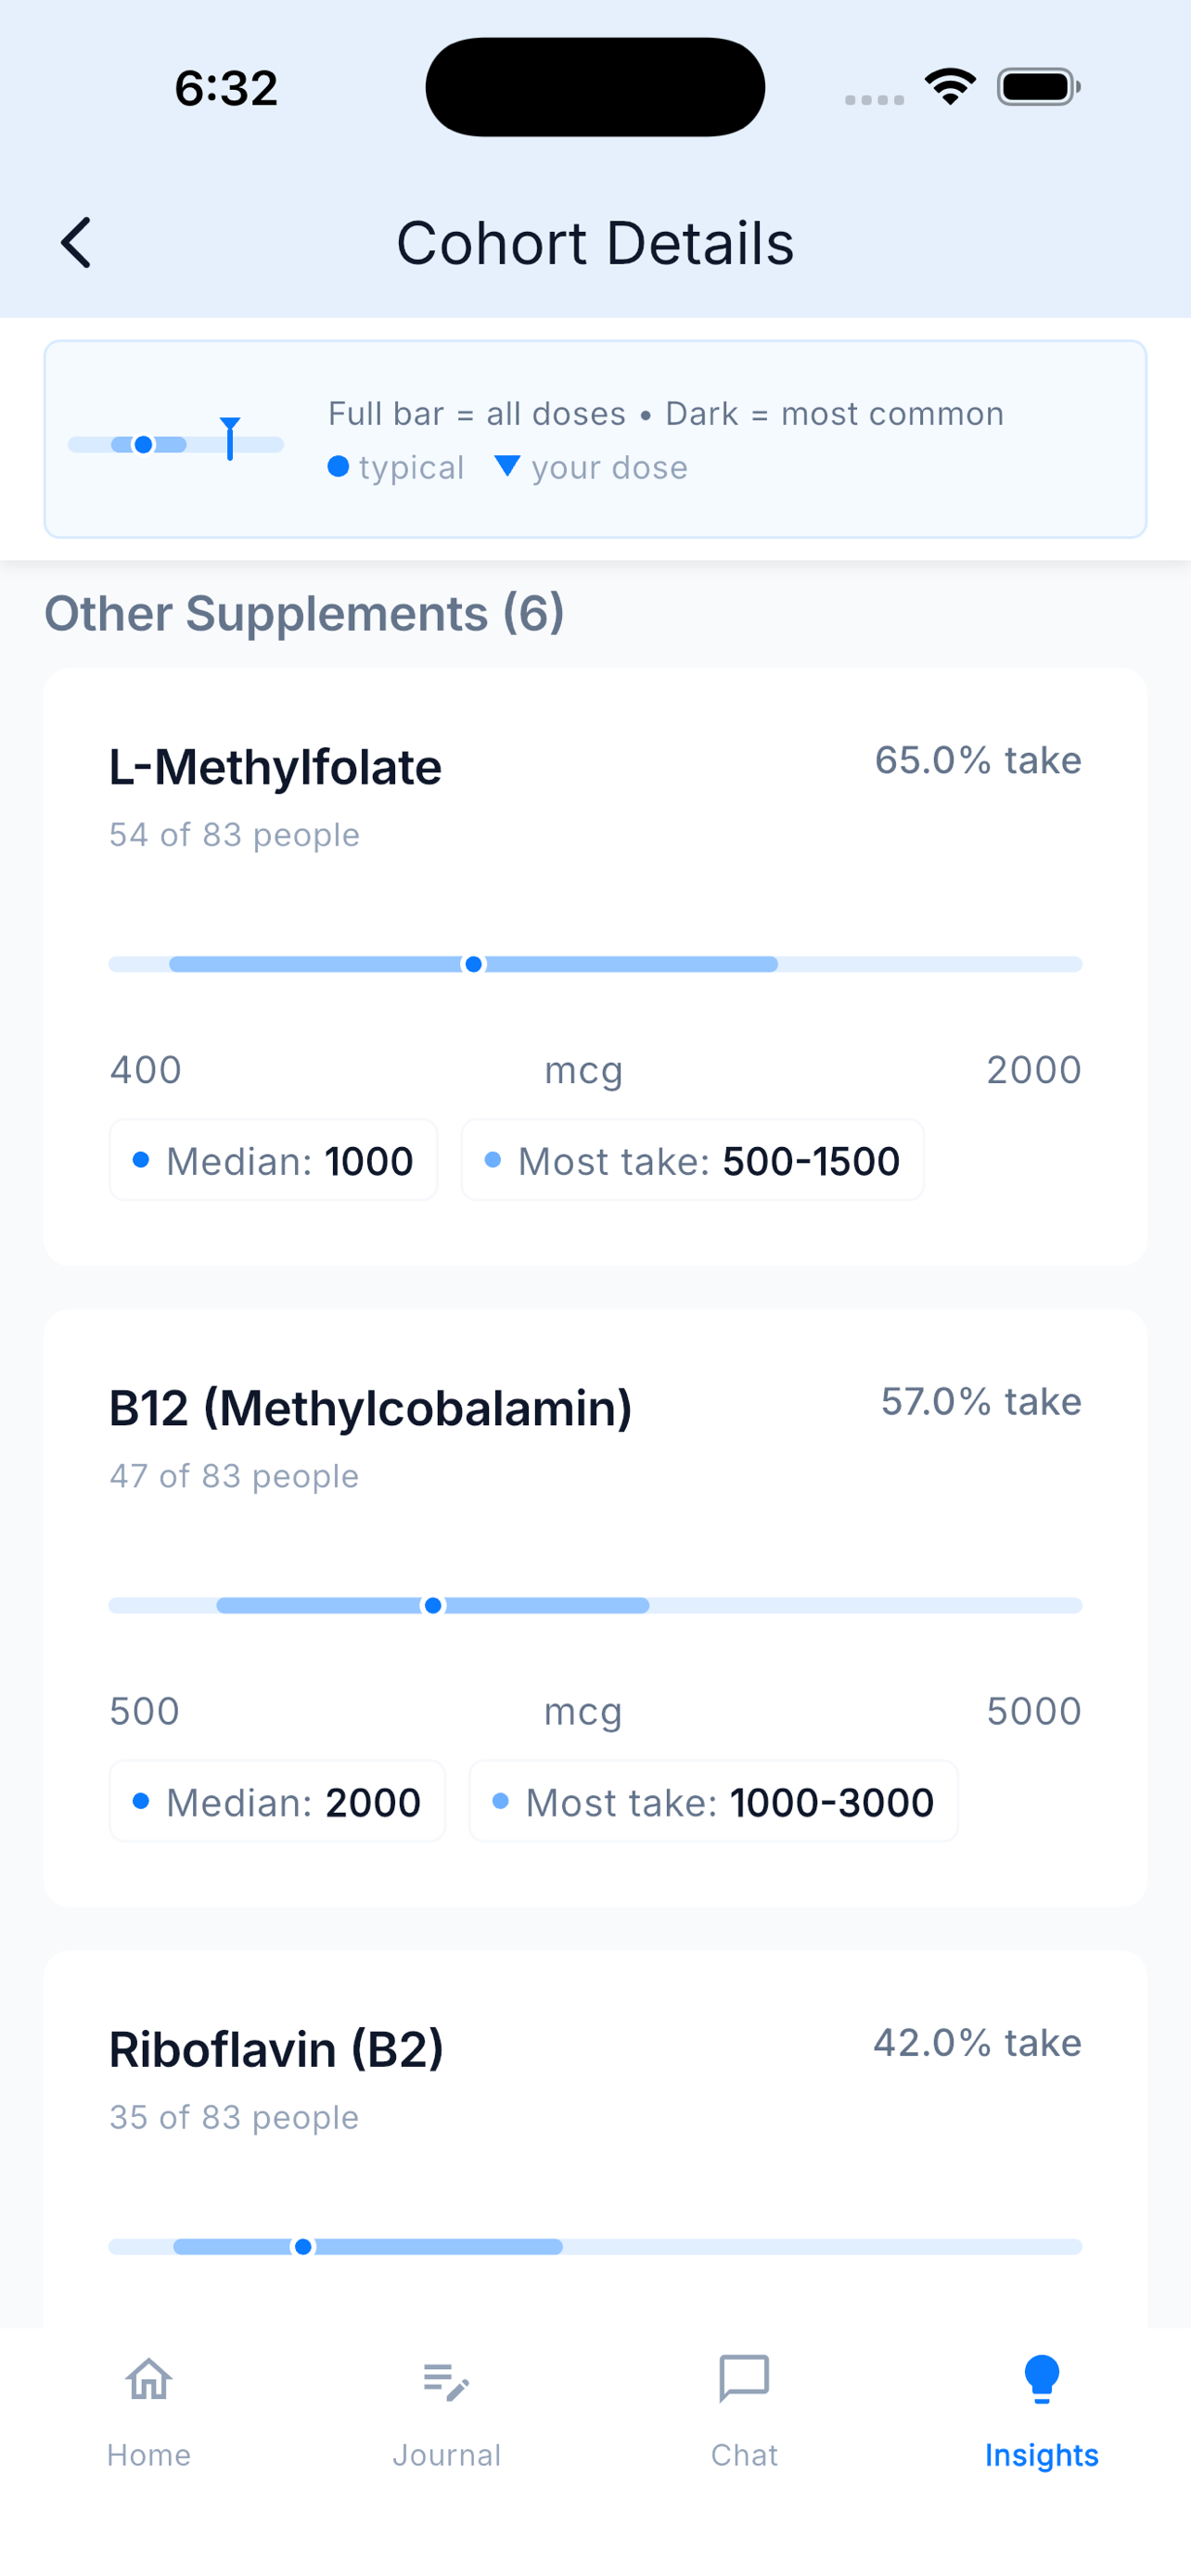Click the Riboflavin dose bar median dot
The height and width of the screenshot is (2576, 1191).
click(x=303, y=2246)
